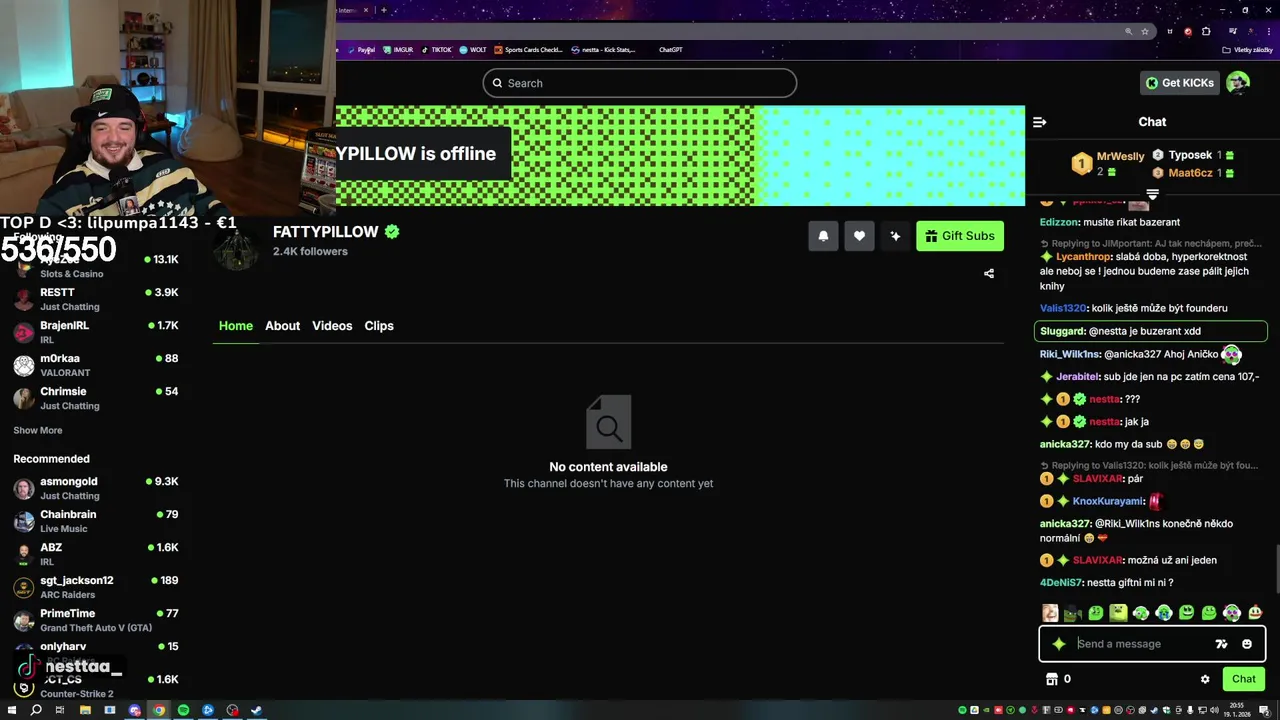Open ABZ IRL recommended channel
The height and width of the screenshot is (720, 1280).
tap(97, 554)
